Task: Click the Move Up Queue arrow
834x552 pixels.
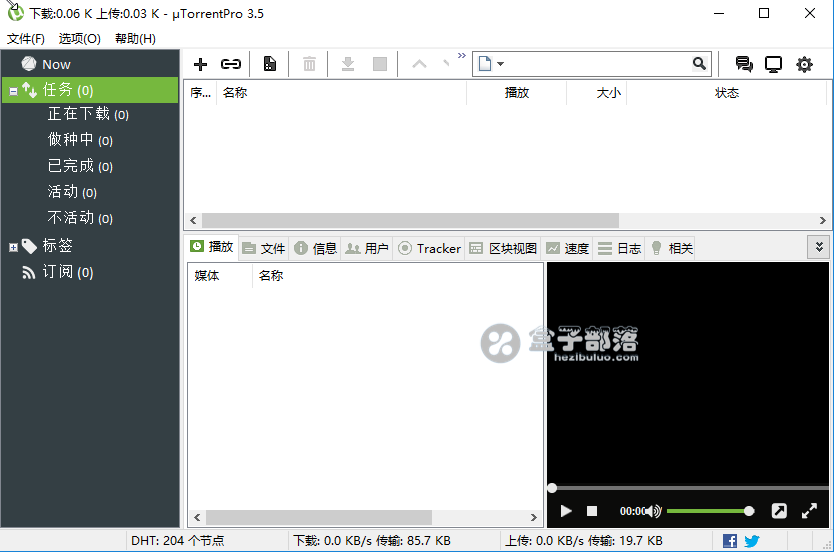Action: pos(420,64)
